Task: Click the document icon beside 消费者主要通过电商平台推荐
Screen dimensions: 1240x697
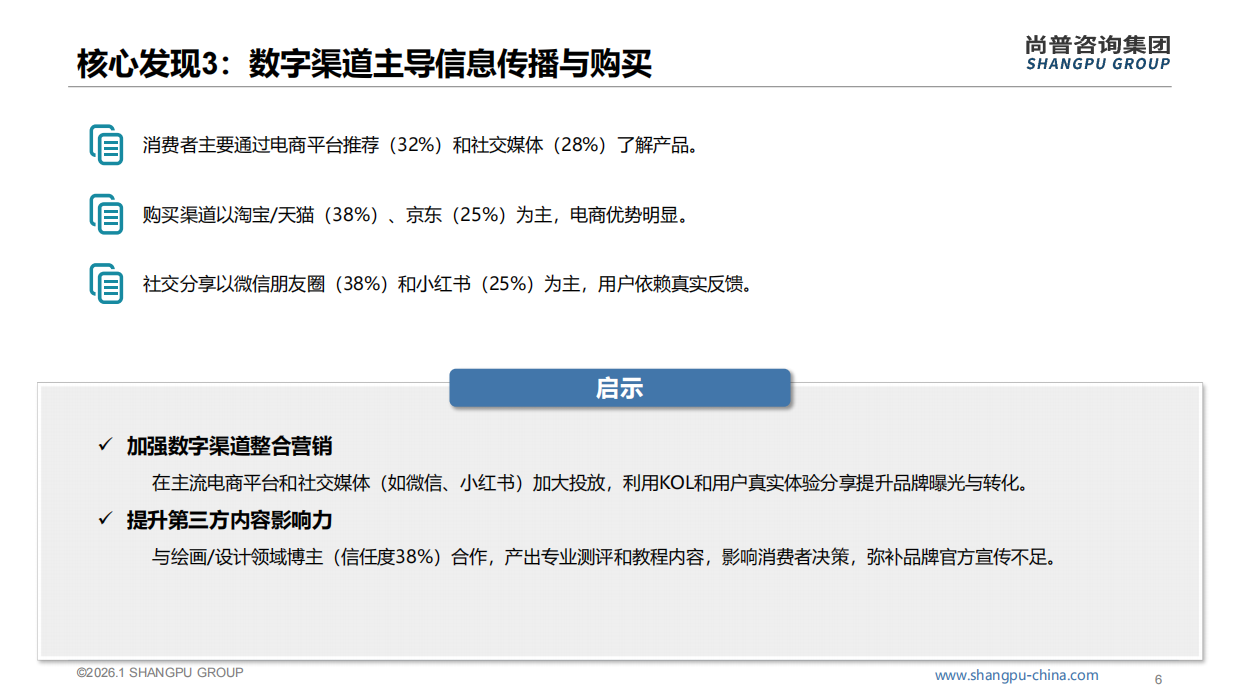Action: pyautogui.click(x=106, y=145)
